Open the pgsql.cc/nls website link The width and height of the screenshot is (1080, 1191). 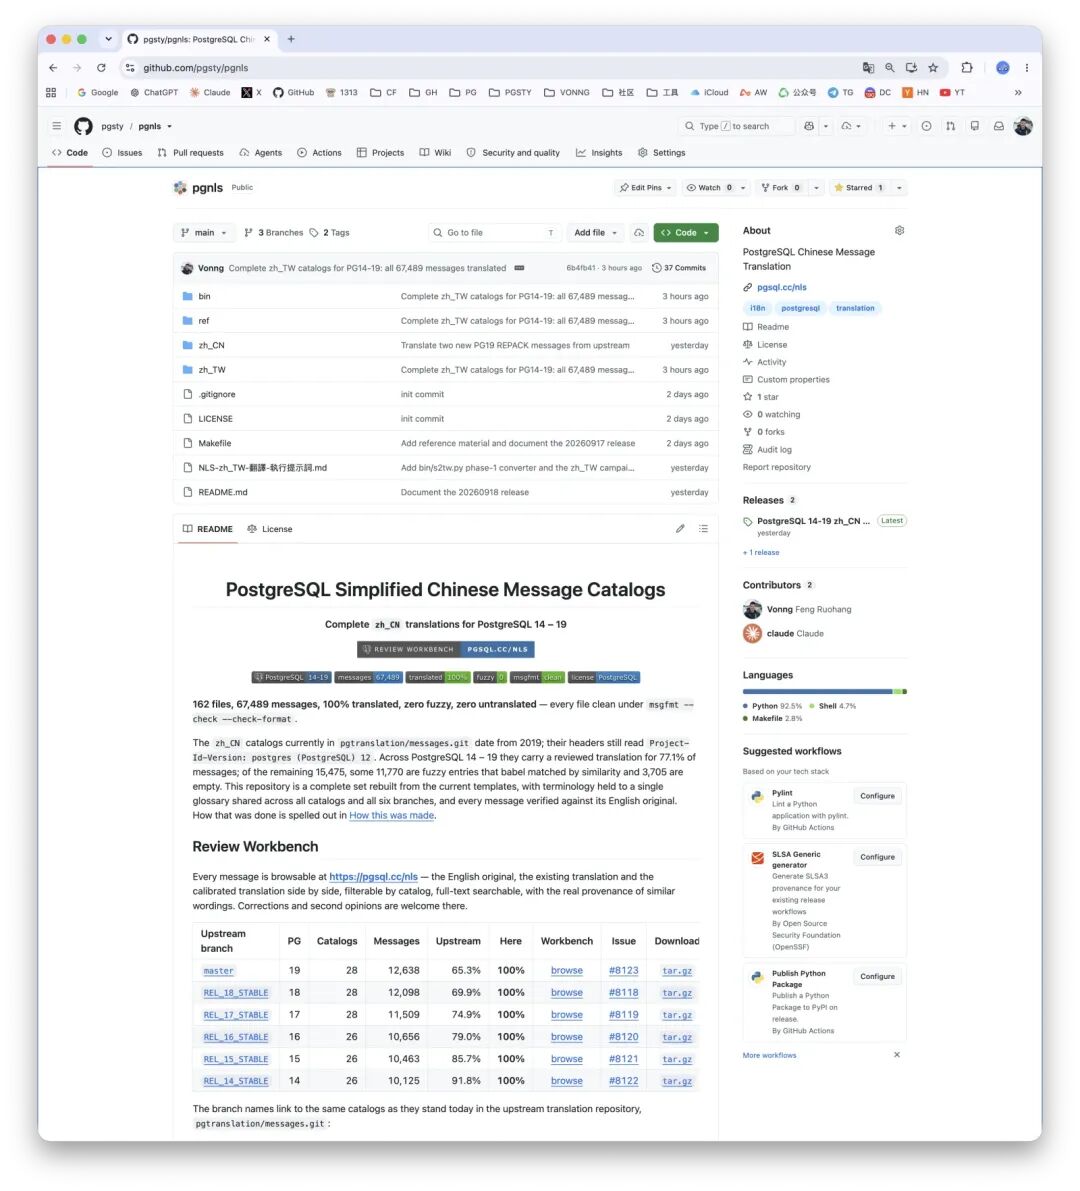click(782, 287)
